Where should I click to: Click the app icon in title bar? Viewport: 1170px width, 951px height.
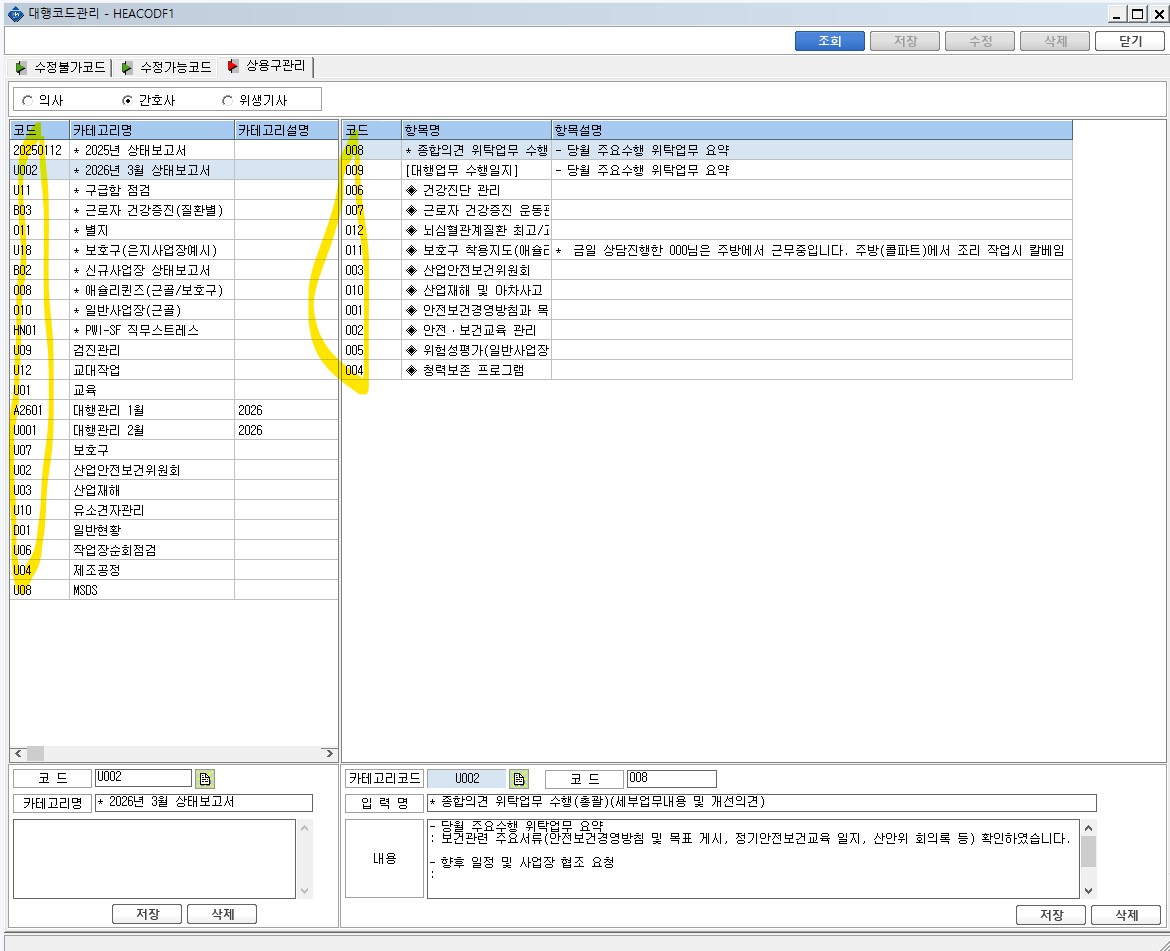[x=15, y=13]
